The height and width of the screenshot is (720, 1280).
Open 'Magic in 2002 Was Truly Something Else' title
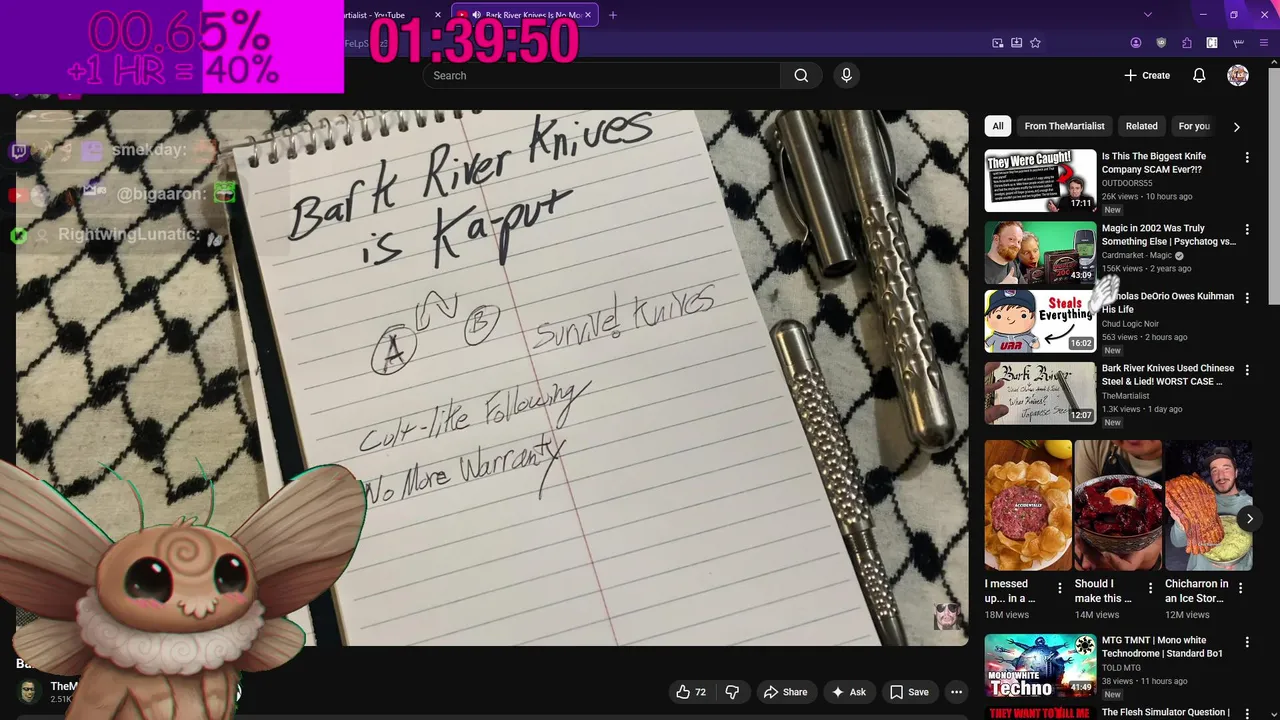click(1168, 235)
